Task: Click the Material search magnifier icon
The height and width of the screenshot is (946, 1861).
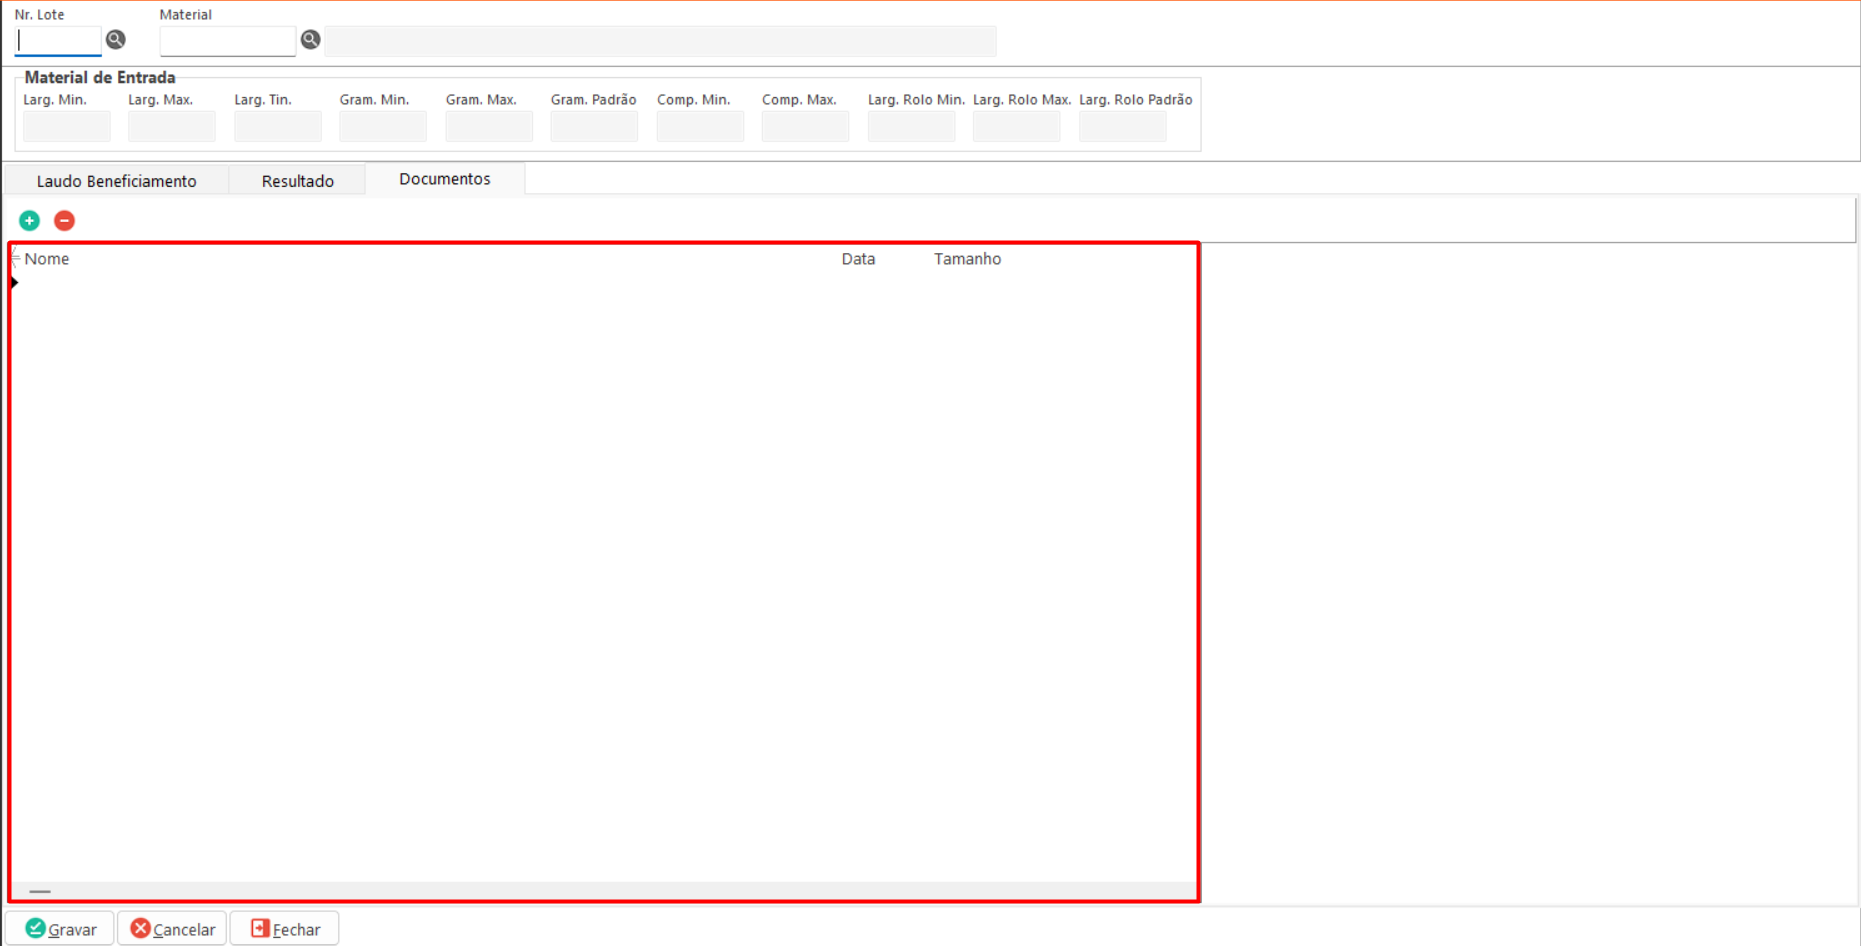Action: pyautogui.click(x=310, y=40)
